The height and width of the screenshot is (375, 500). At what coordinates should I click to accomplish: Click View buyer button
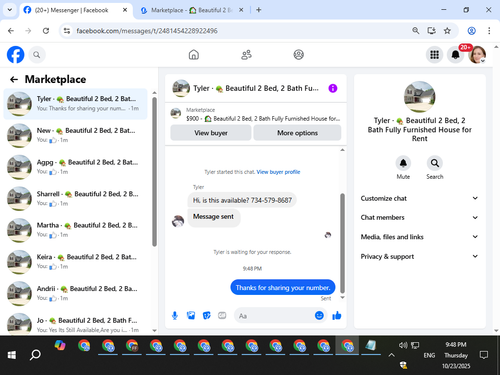click(x=211, y=133)
